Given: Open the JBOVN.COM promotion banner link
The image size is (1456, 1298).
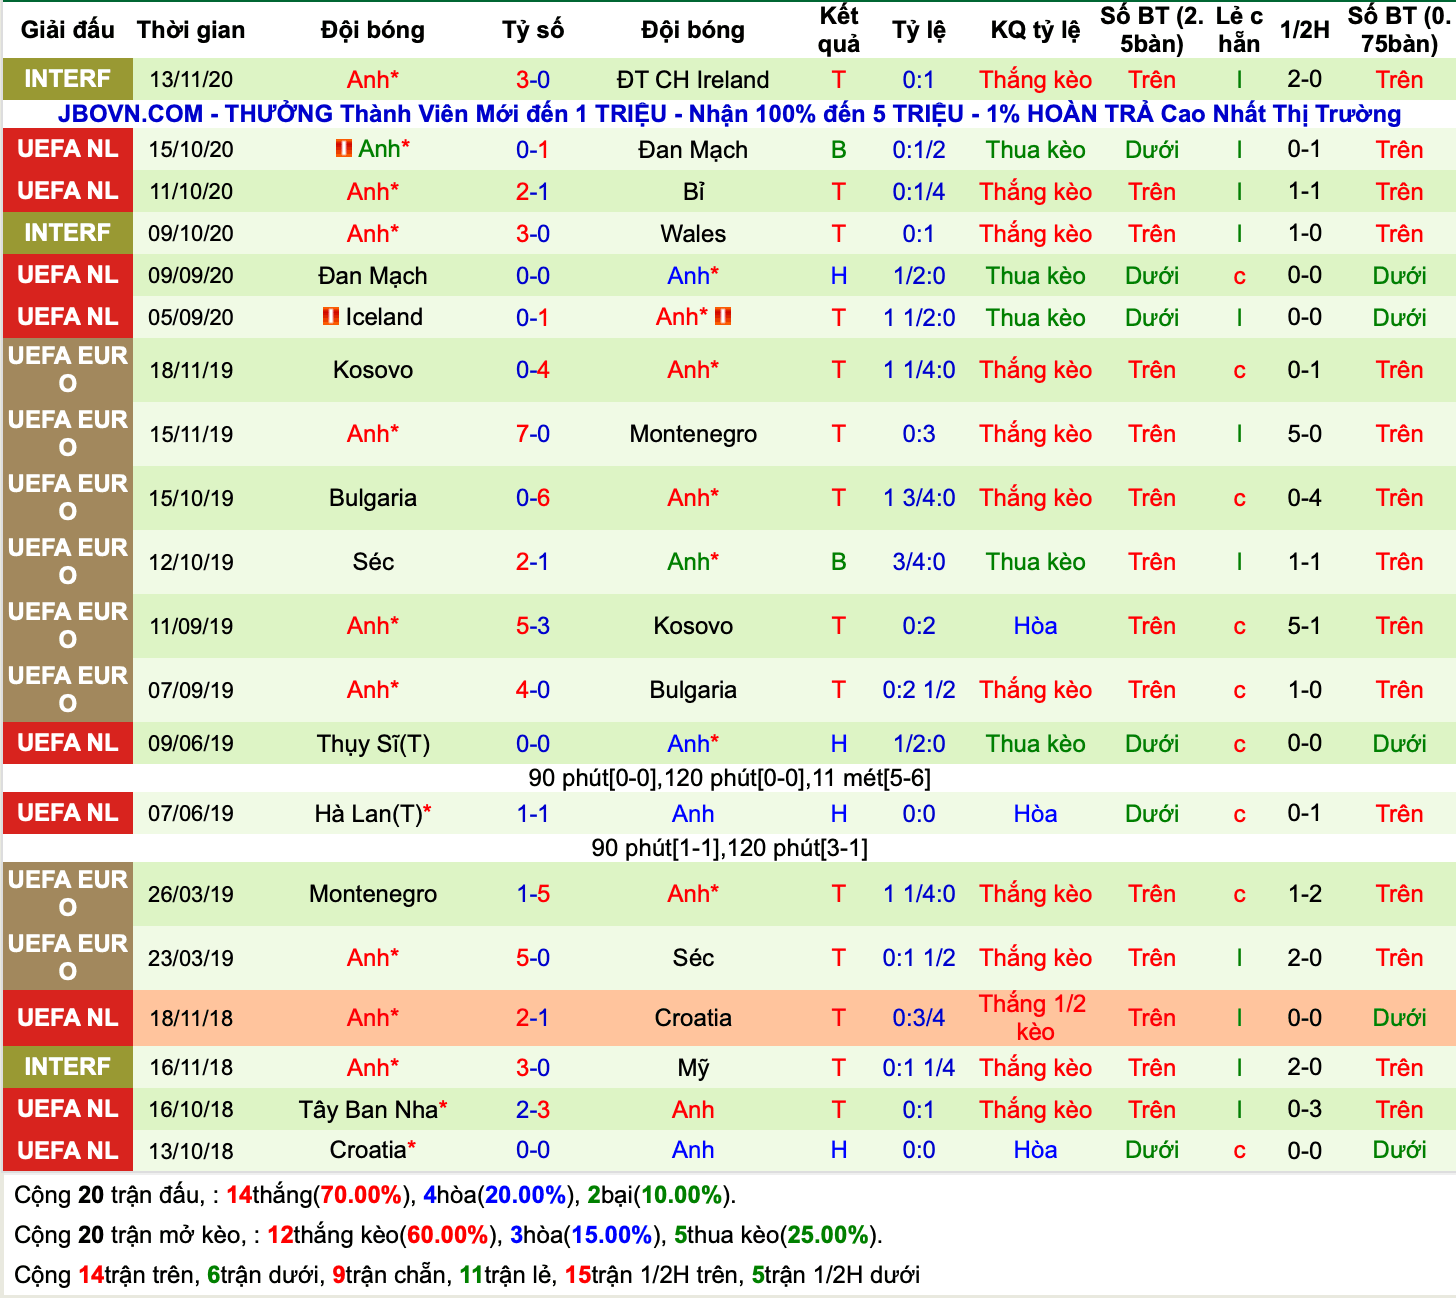Looking at the screenshot, I should click(x=729, y=114).
